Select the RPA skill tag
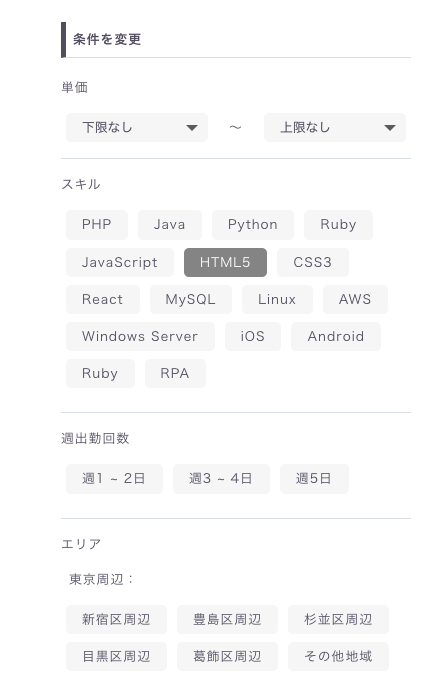This screenshot has width=435, height=692. click(175, 373)
